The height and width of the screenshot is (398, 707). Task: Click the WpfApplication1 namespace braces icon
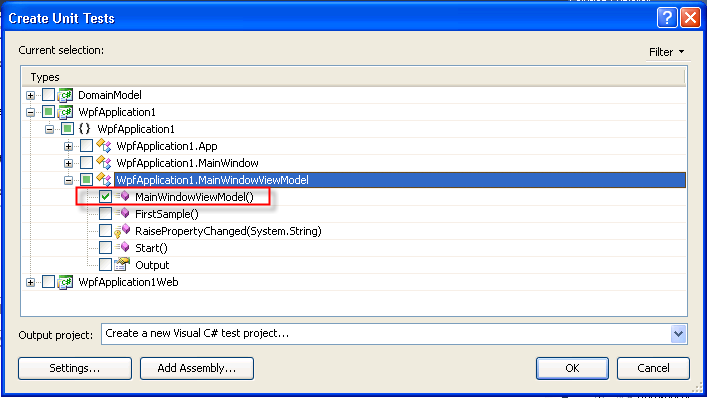click(x=84, y=129)
